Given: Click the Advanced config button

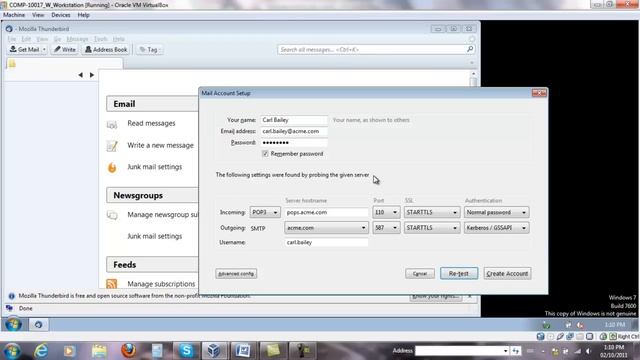Looking at the screenshot, I should [x=236, y=274].
